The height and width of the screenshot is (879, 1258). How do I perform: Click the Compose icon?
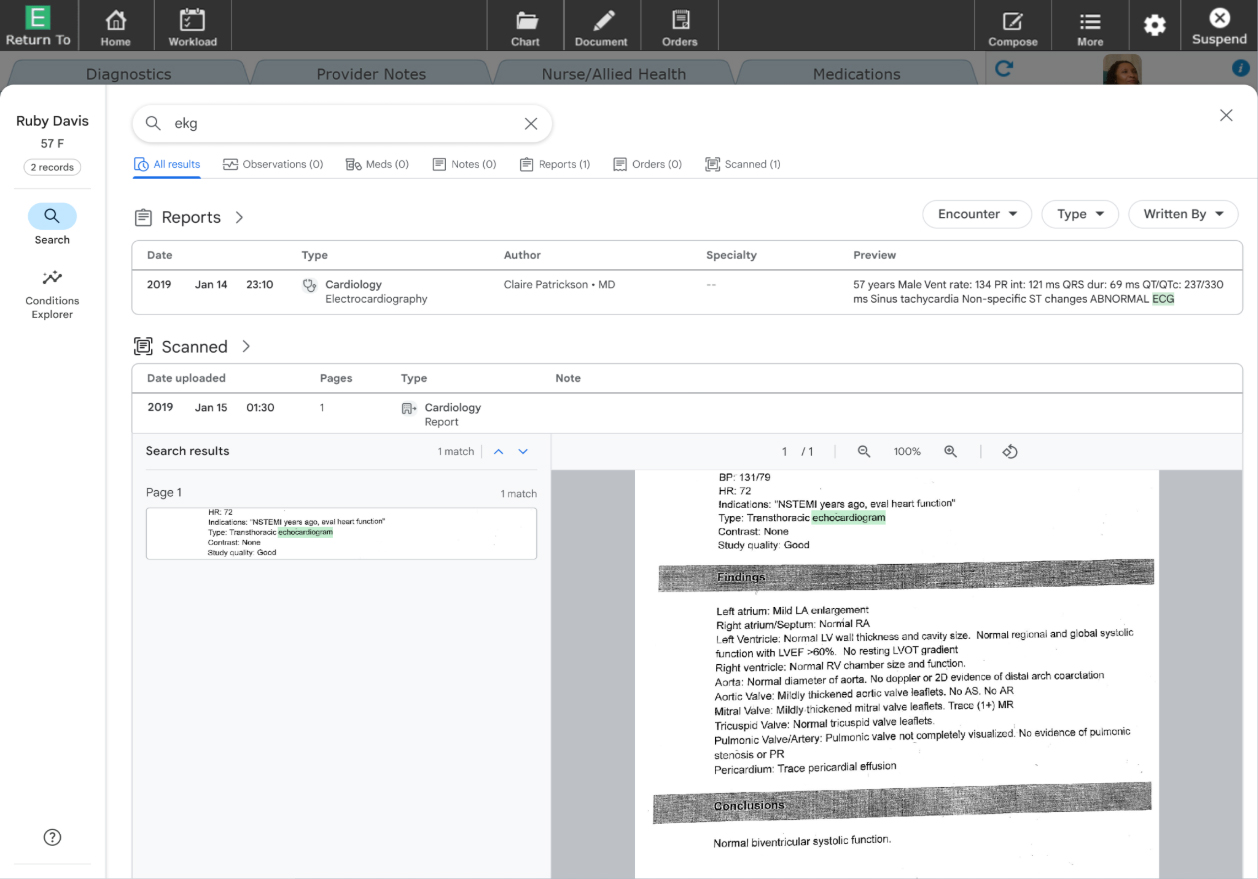(x=1013, y=26)
